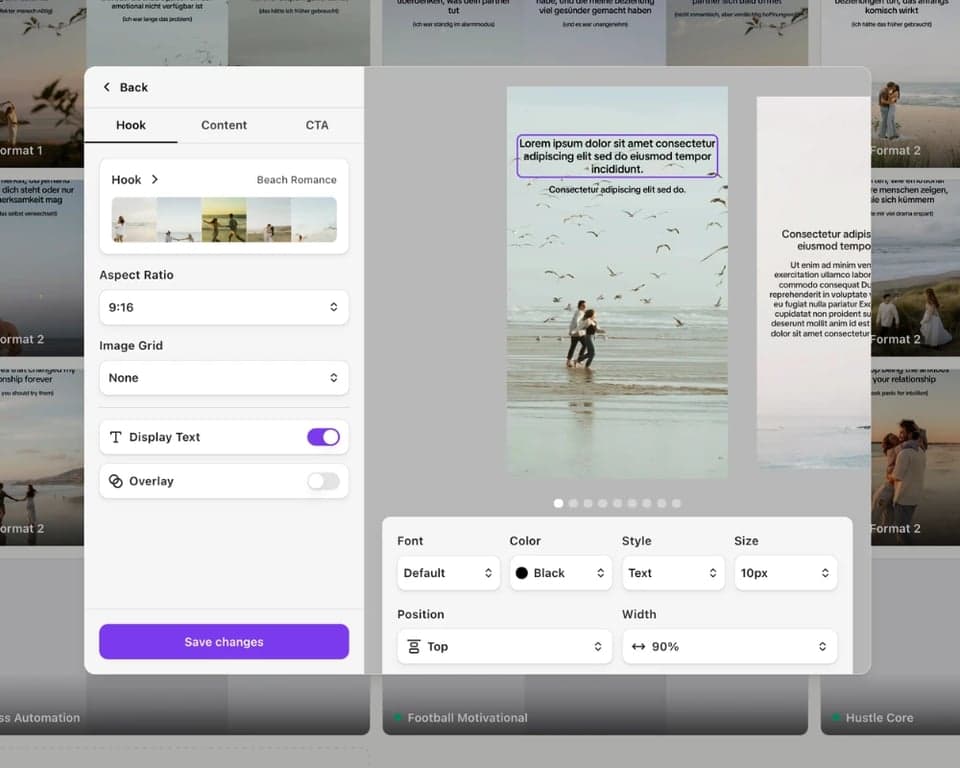The height and width of the screenshot is (768, 960).
Task: Open the Image Grid None dropdown
Action: click(x=224, y=377)
